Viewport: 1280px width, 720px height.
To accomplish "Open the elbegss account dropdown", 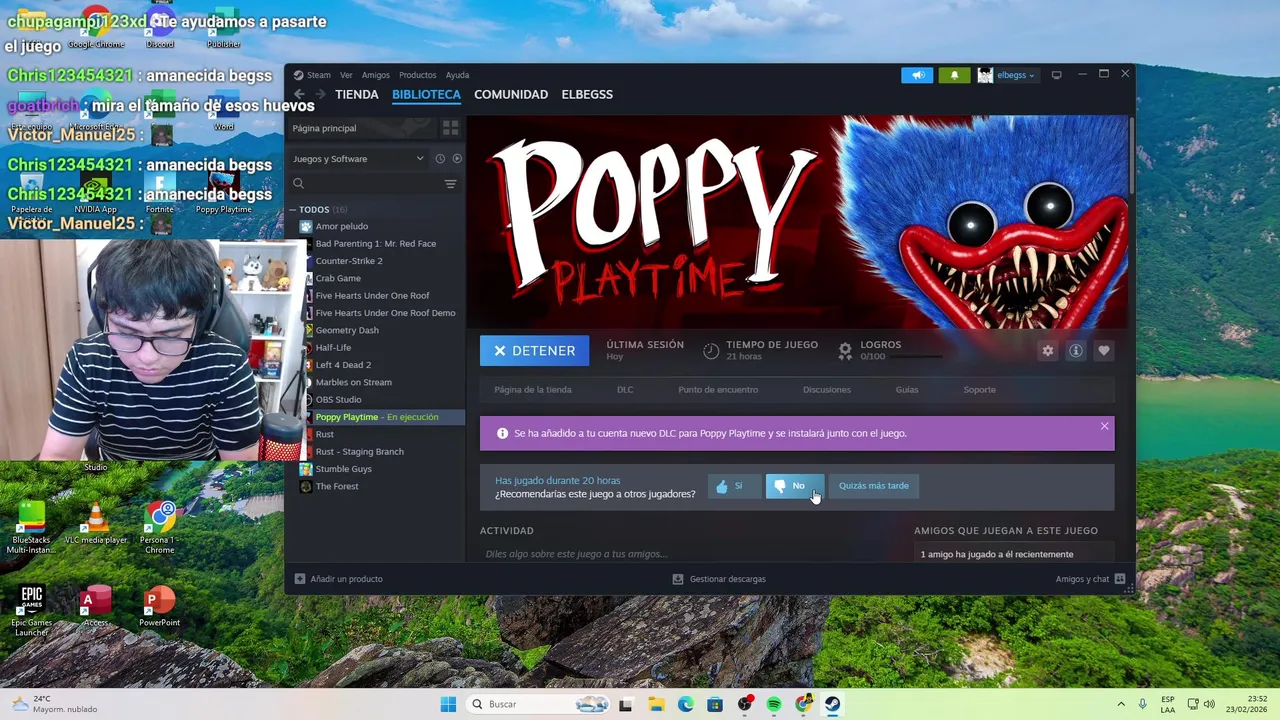I will pos(1006,75).
